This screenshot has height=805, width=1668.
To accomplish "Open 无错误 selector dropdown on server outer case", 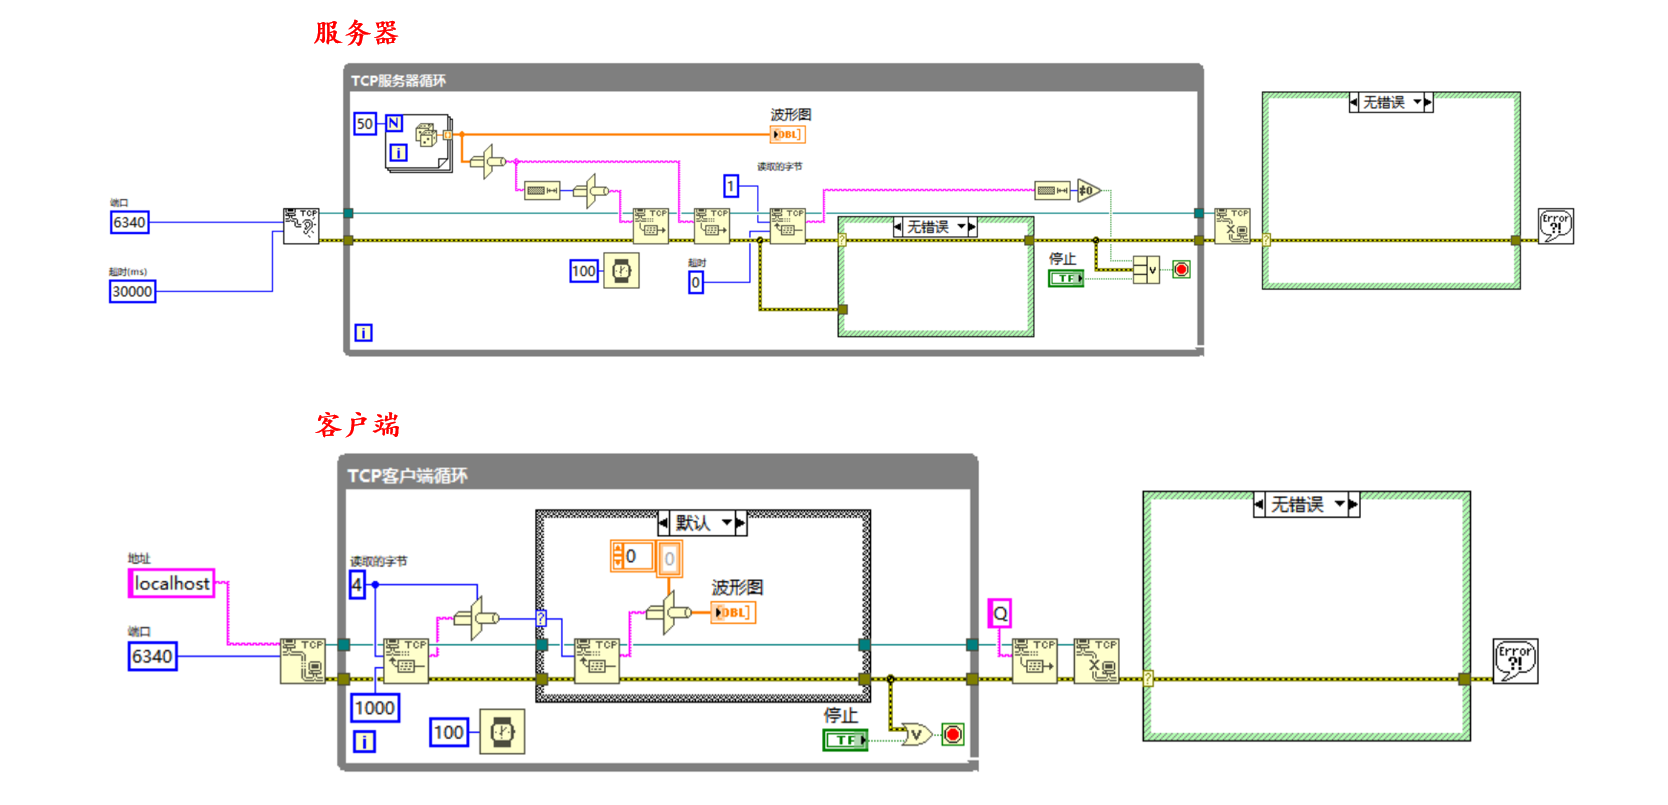I will pos(1417,102).
